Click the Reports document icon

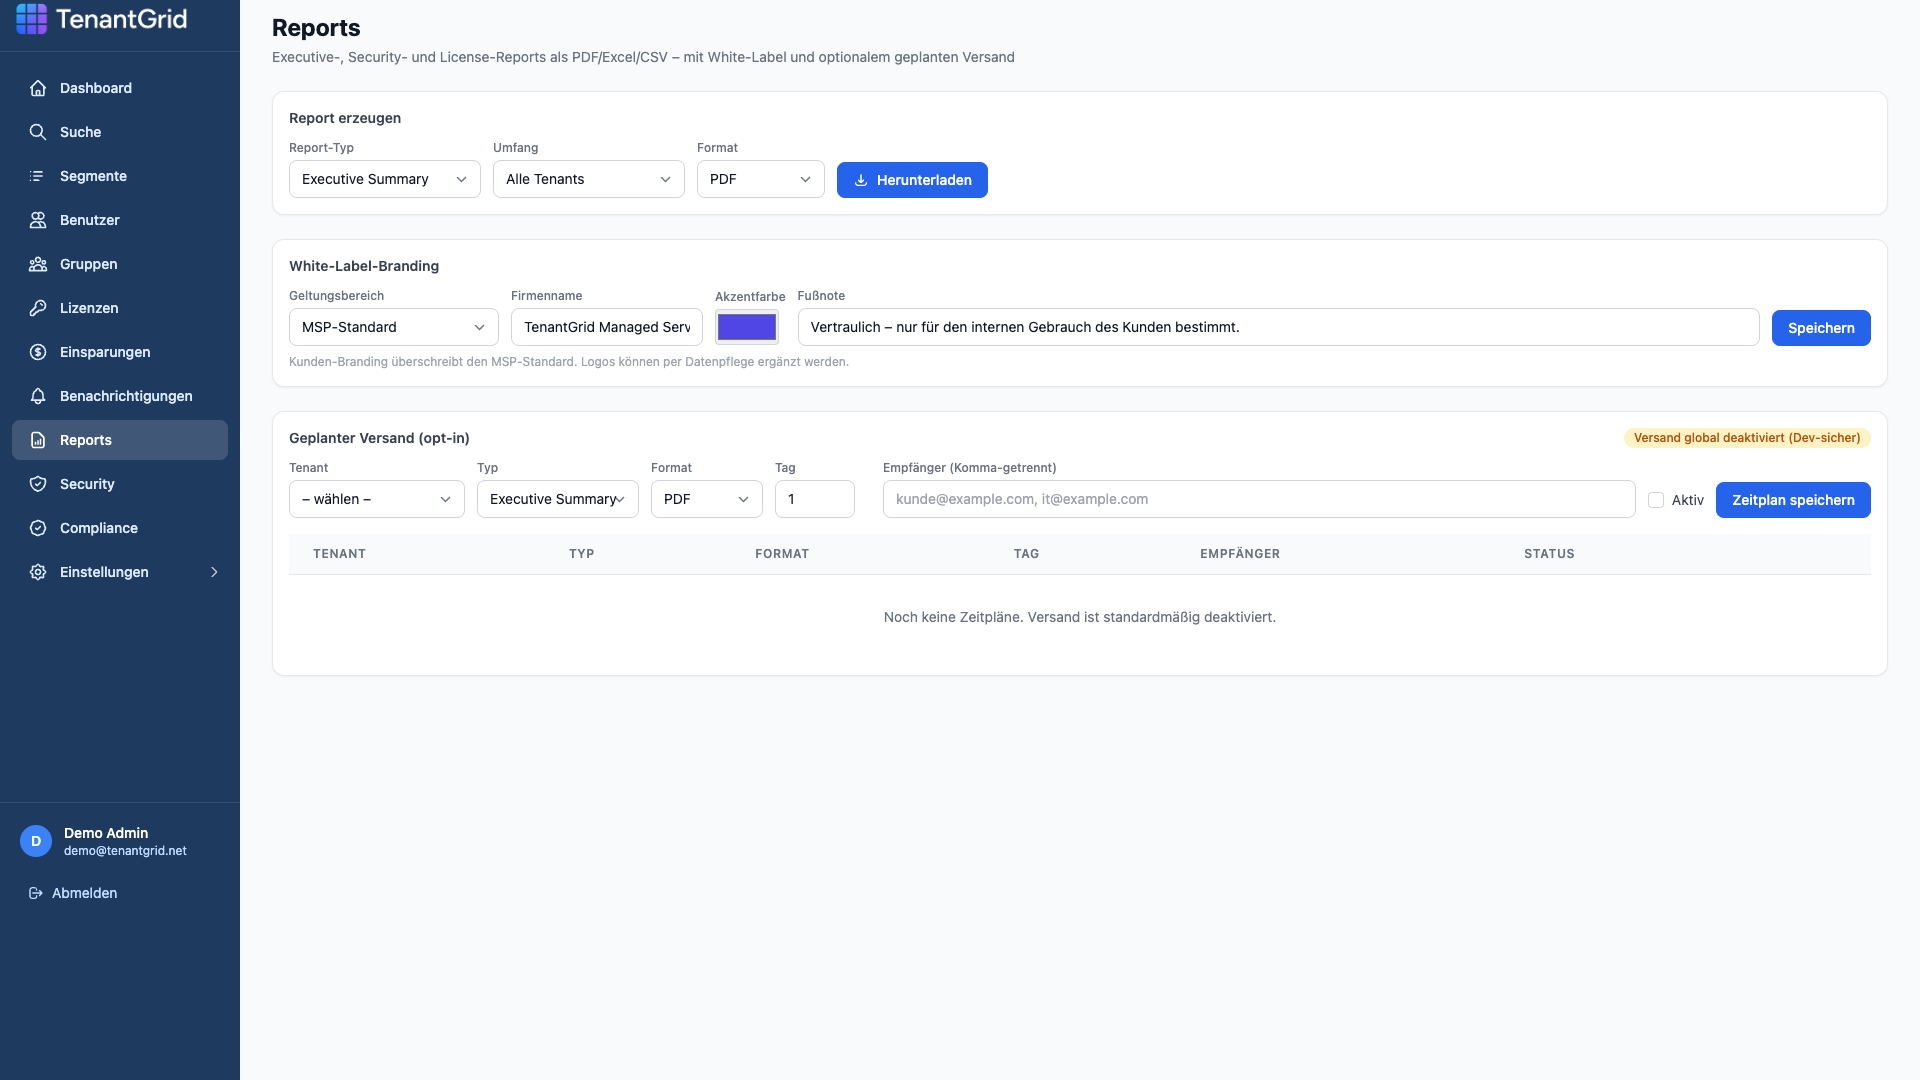tap(38, 440)
